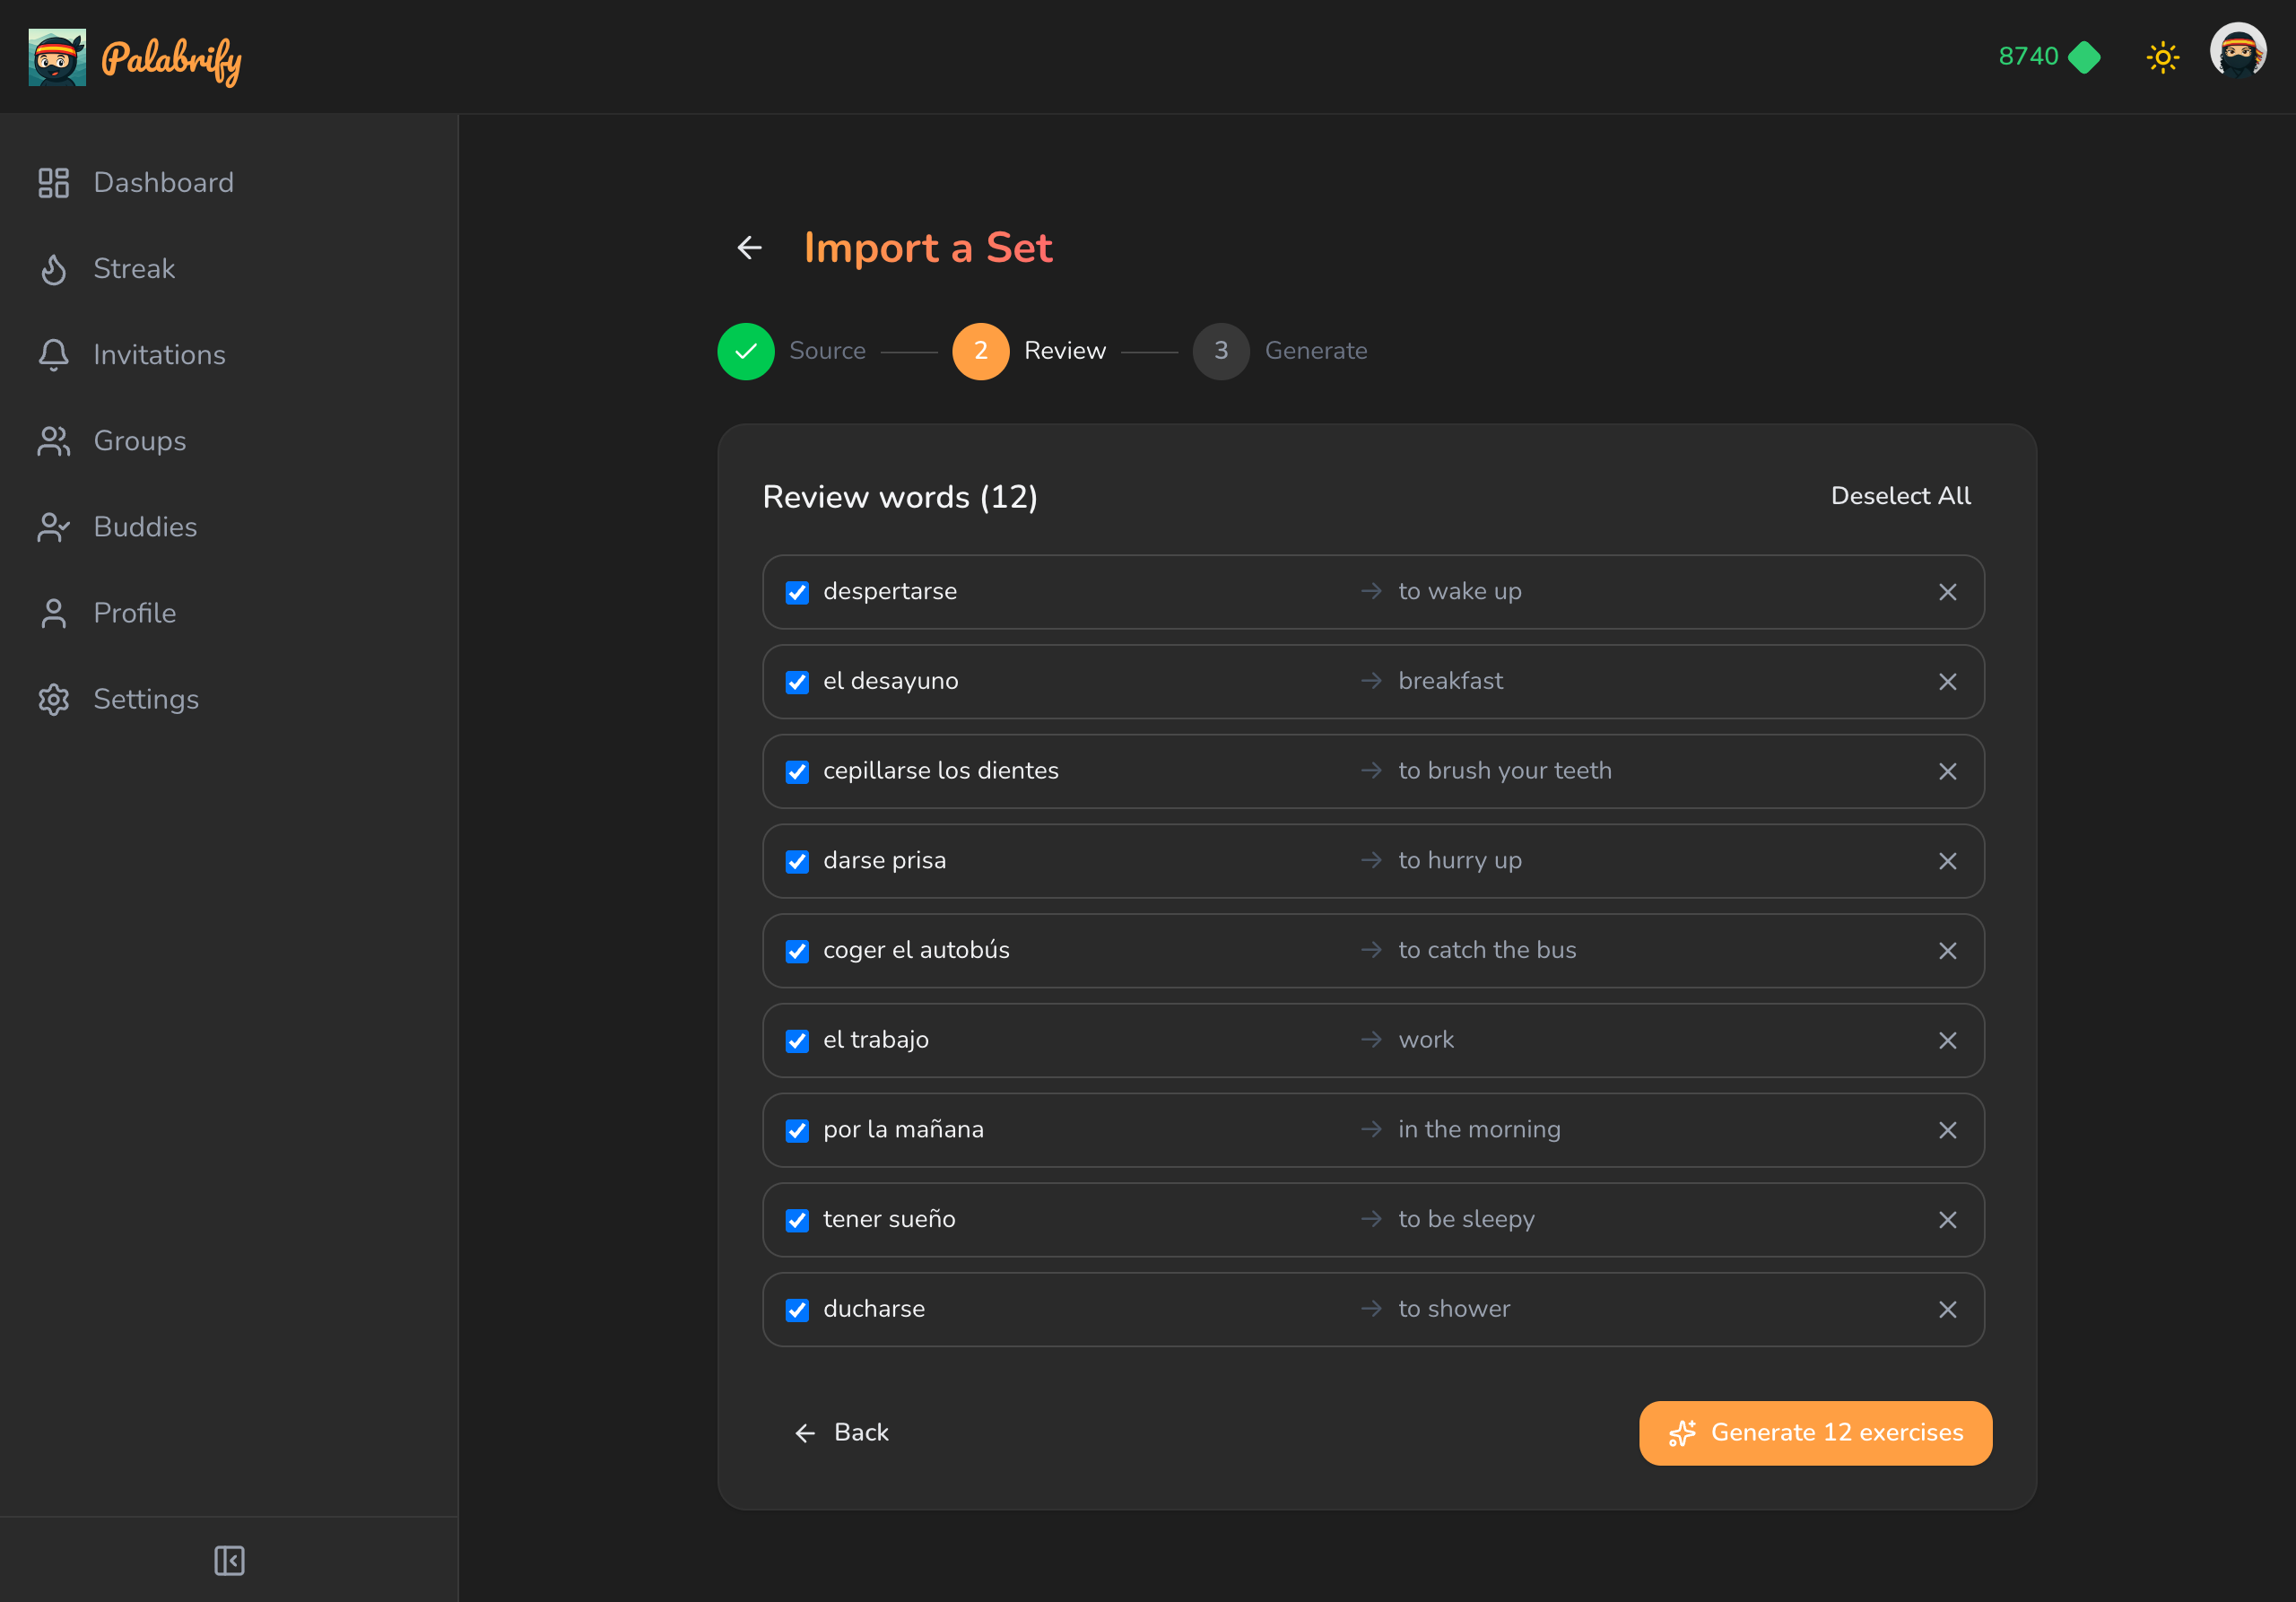Uncheck the despertarse checkbox
This screenshot has width=2296, height=1602.
pyautogui.click(x=797, y=592)
